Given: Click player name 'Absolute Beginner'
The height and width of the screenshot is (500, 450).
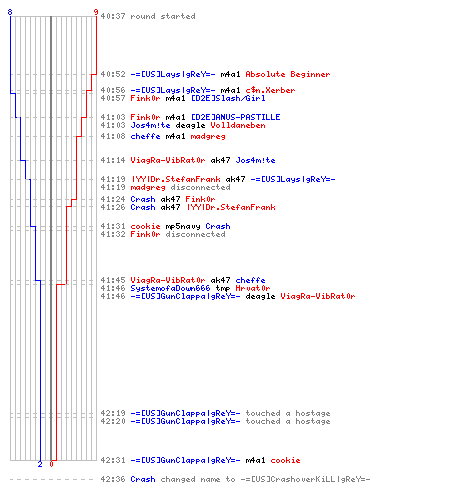Looking at the screenshot, I should click(288, 74).
